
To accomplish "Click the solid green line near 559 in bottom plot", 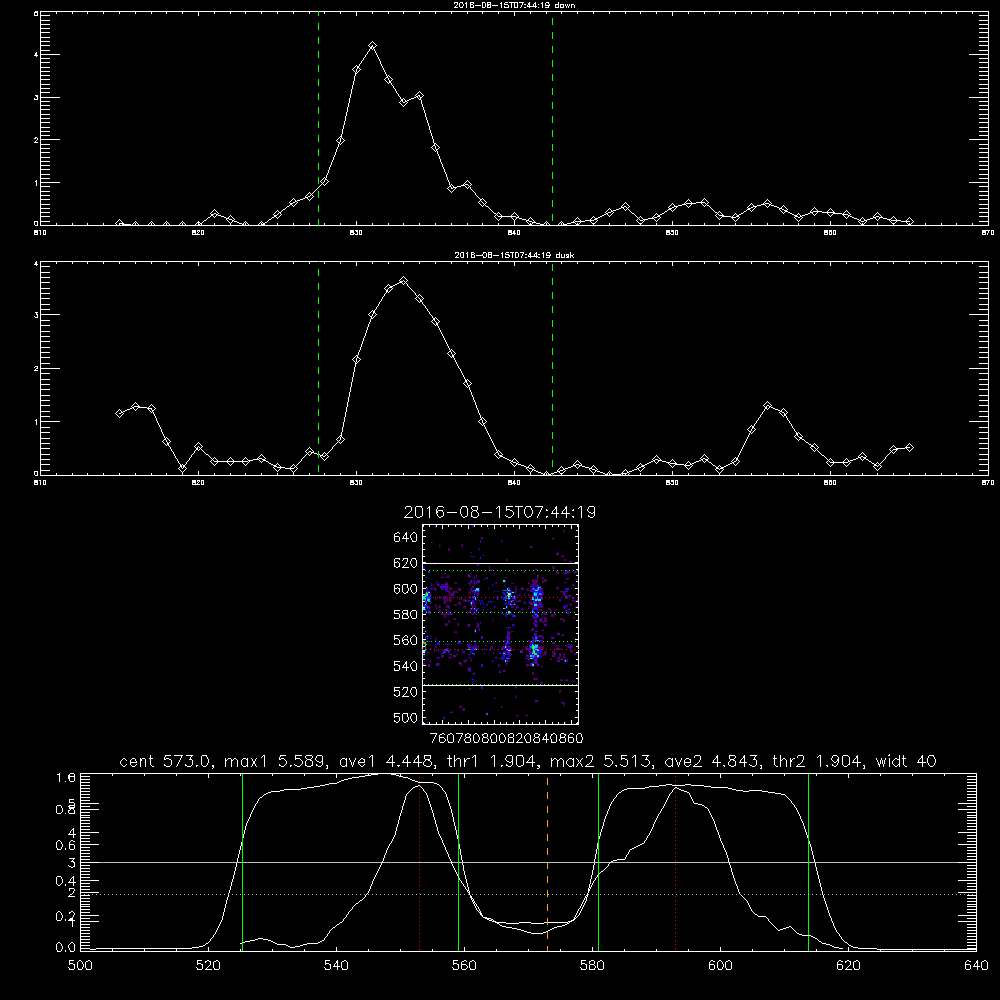I will click(459, 861).
